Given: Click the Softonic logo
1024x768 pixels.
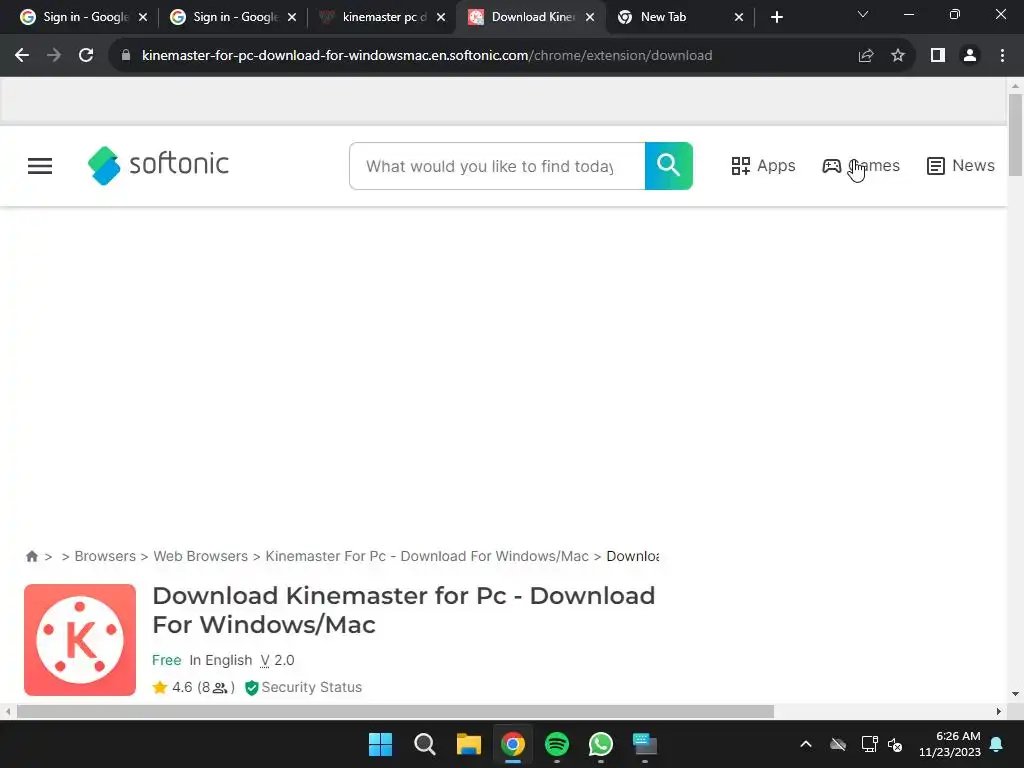Looking at the screenshot, I should point(158,165).
